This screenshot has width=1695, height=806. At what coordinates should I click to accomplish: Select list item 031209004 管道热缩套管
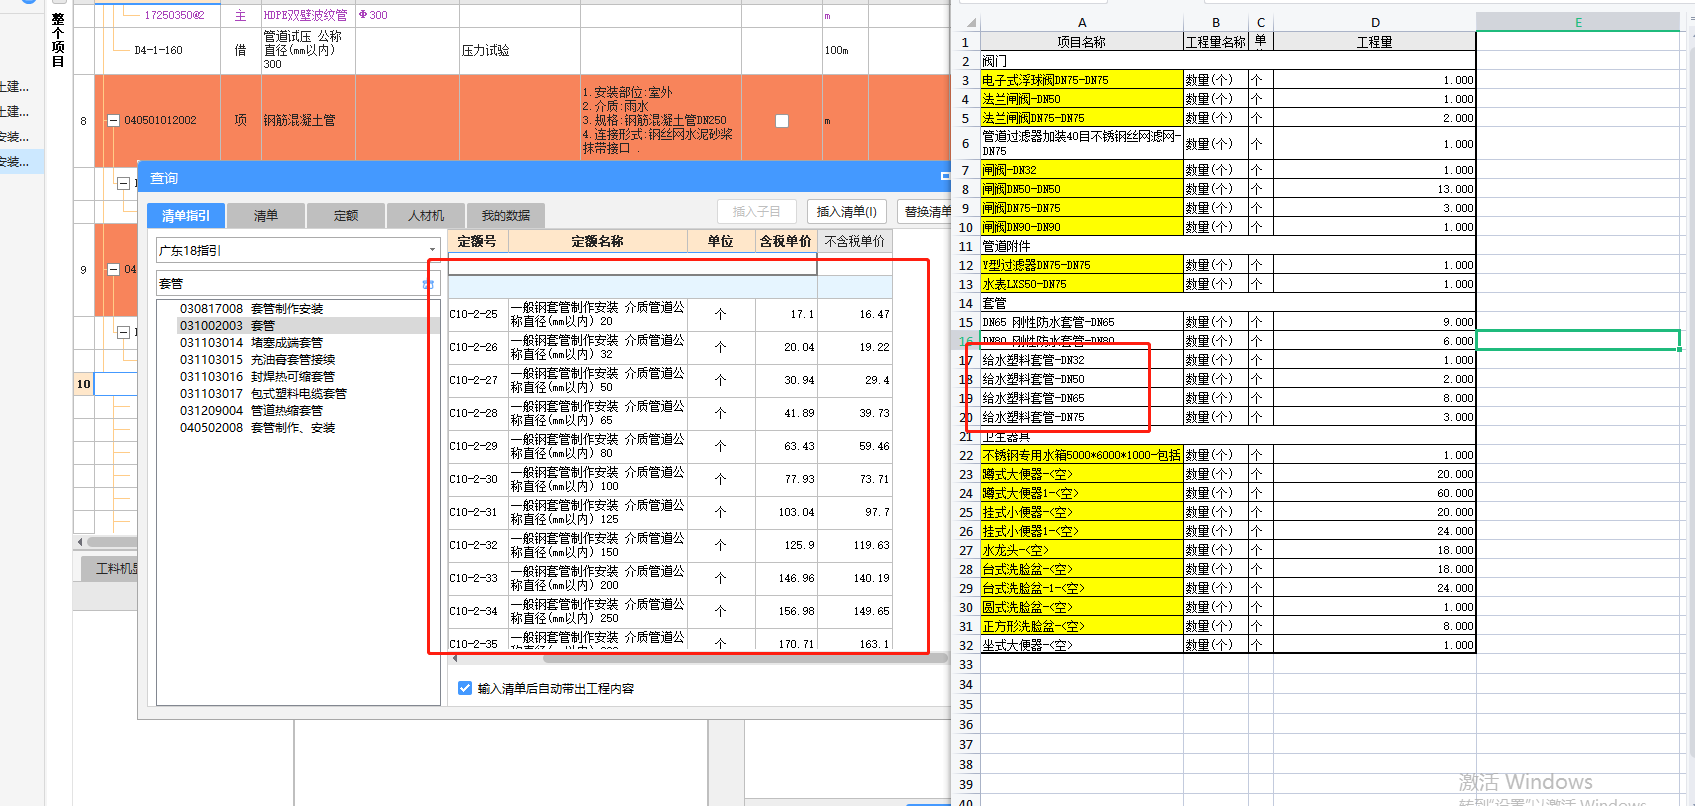(252, 411)
